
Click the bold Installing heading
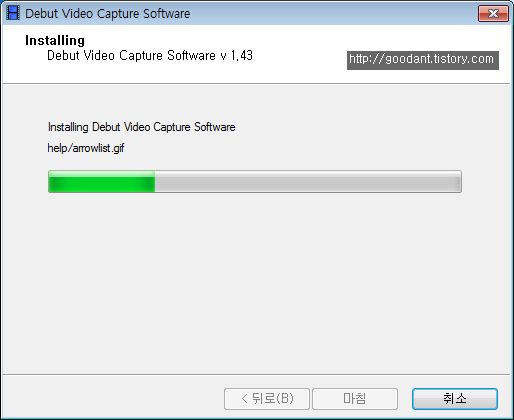pos(55,41)
